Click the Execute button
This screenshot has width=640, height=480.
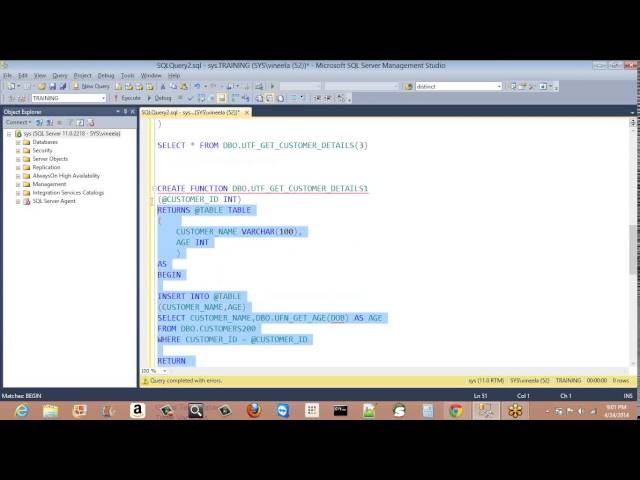pos(127,98)
